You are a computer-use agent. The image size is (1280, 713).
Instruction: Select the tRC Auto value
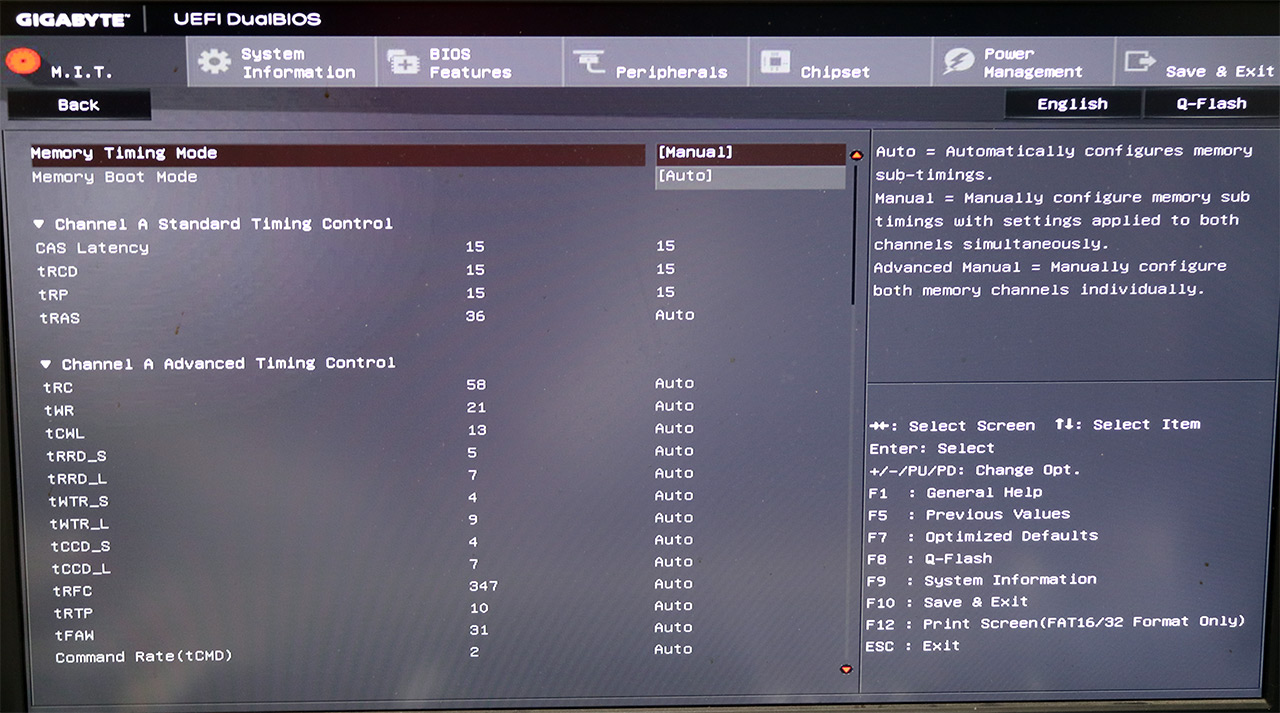[x=675, y=384]
